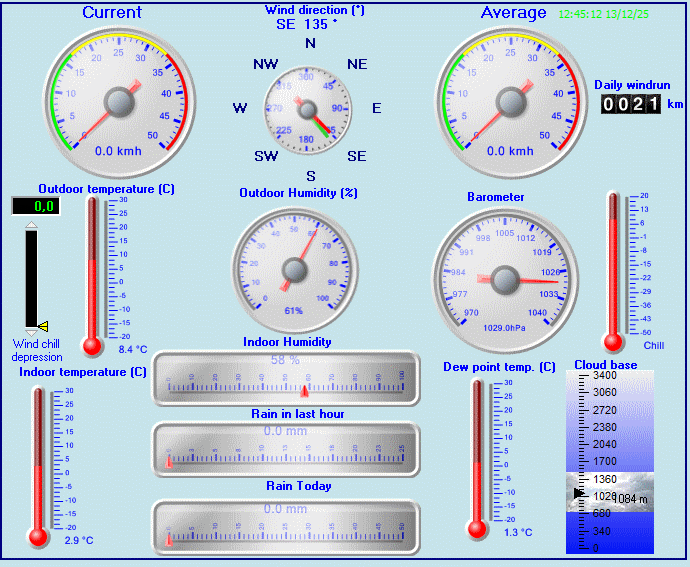Click the Daily windrun odometer counter
Viewport: 690px width, 567px height.
click(632, 104)
